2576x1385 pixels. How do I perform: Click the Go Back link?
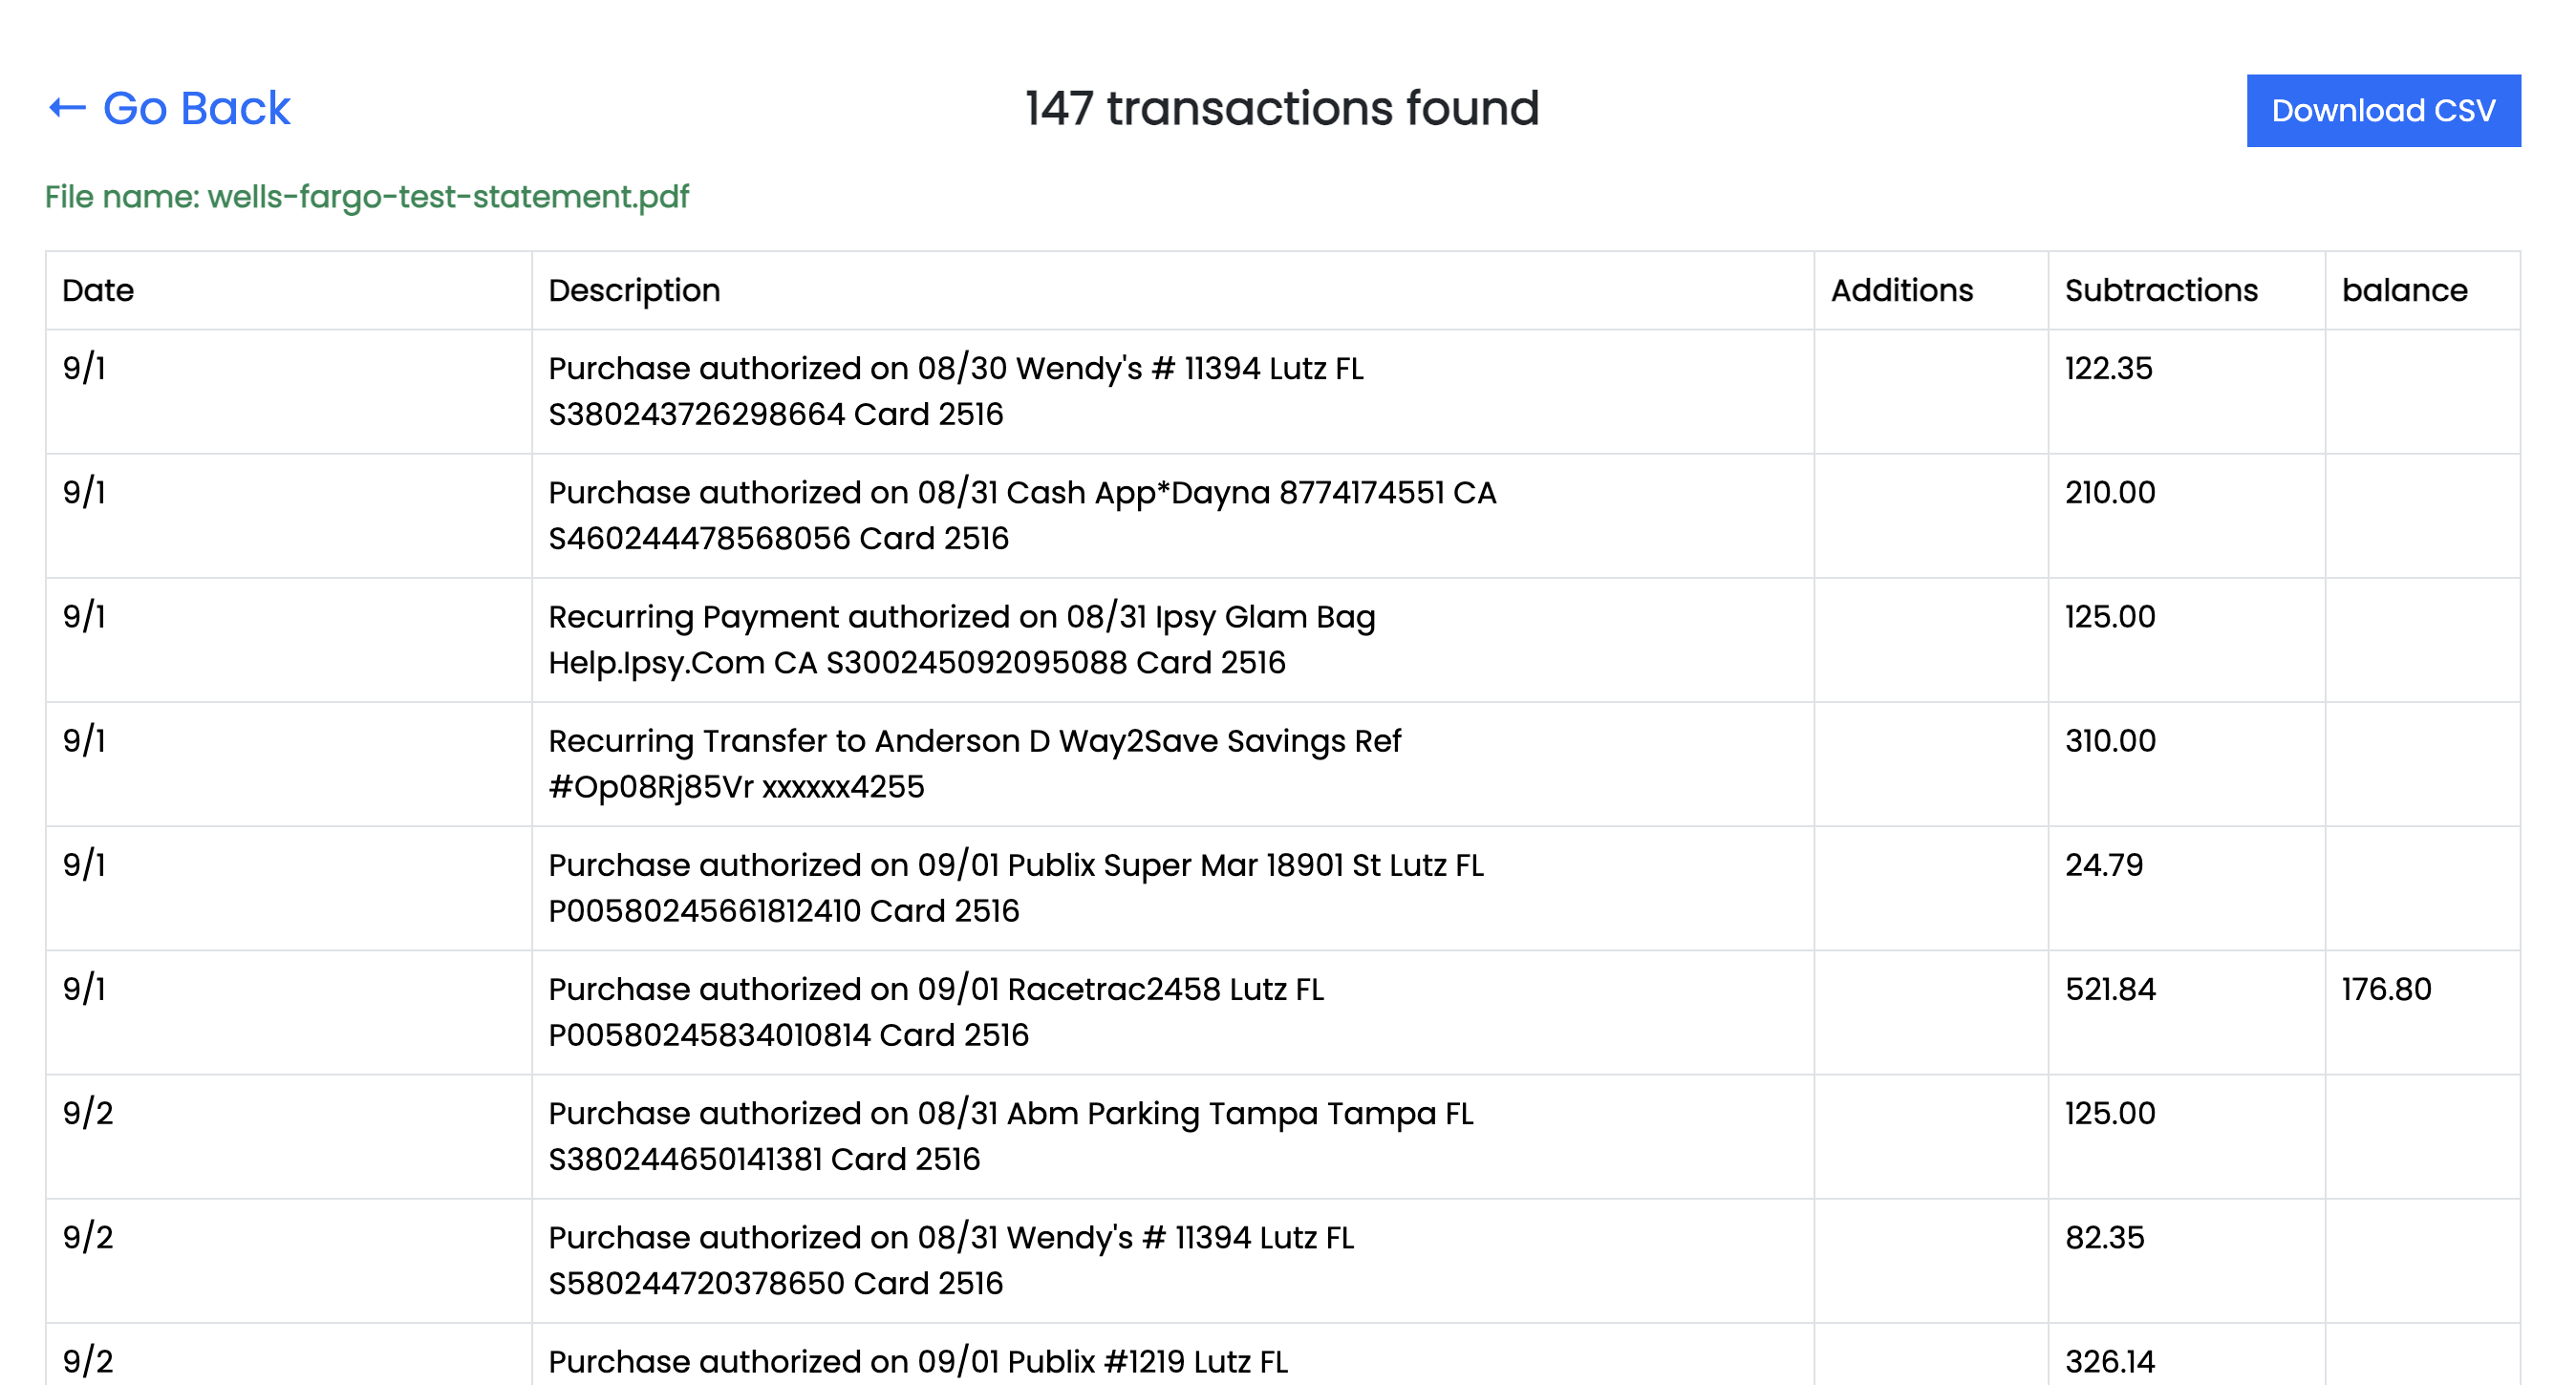195,108
